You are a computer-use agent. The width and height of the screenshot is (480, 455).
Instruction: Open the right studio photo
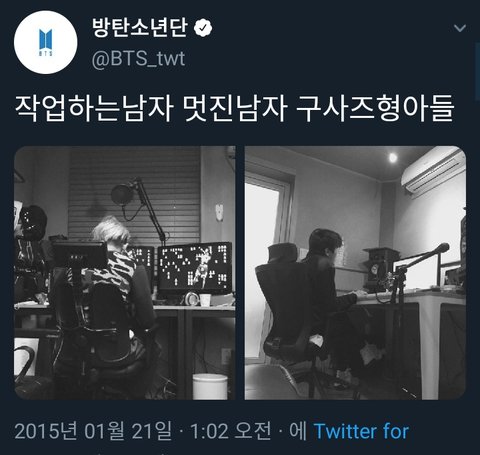(x=355, y=273)
